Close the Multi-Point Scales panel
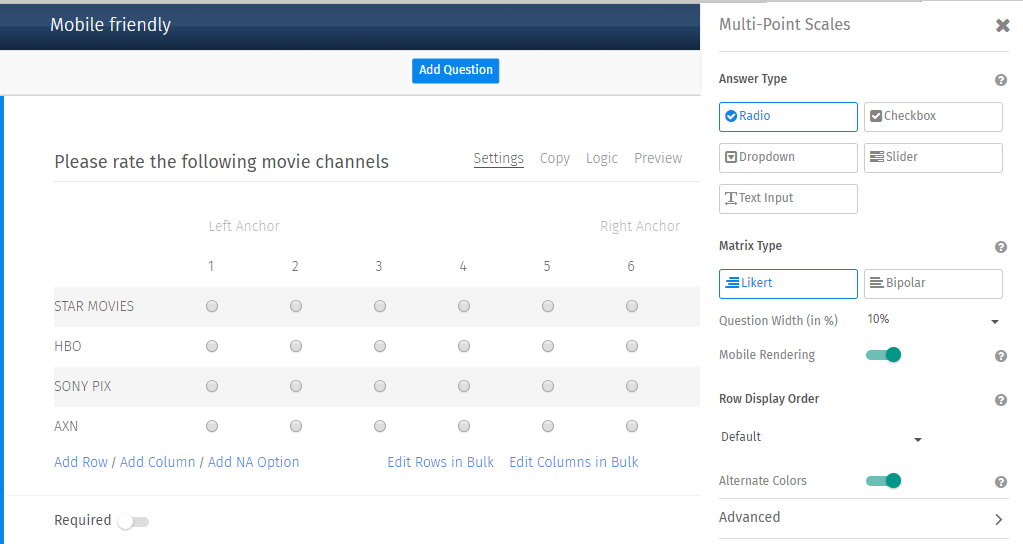Screen dimensions: 1023x544 click(1002, 26)
